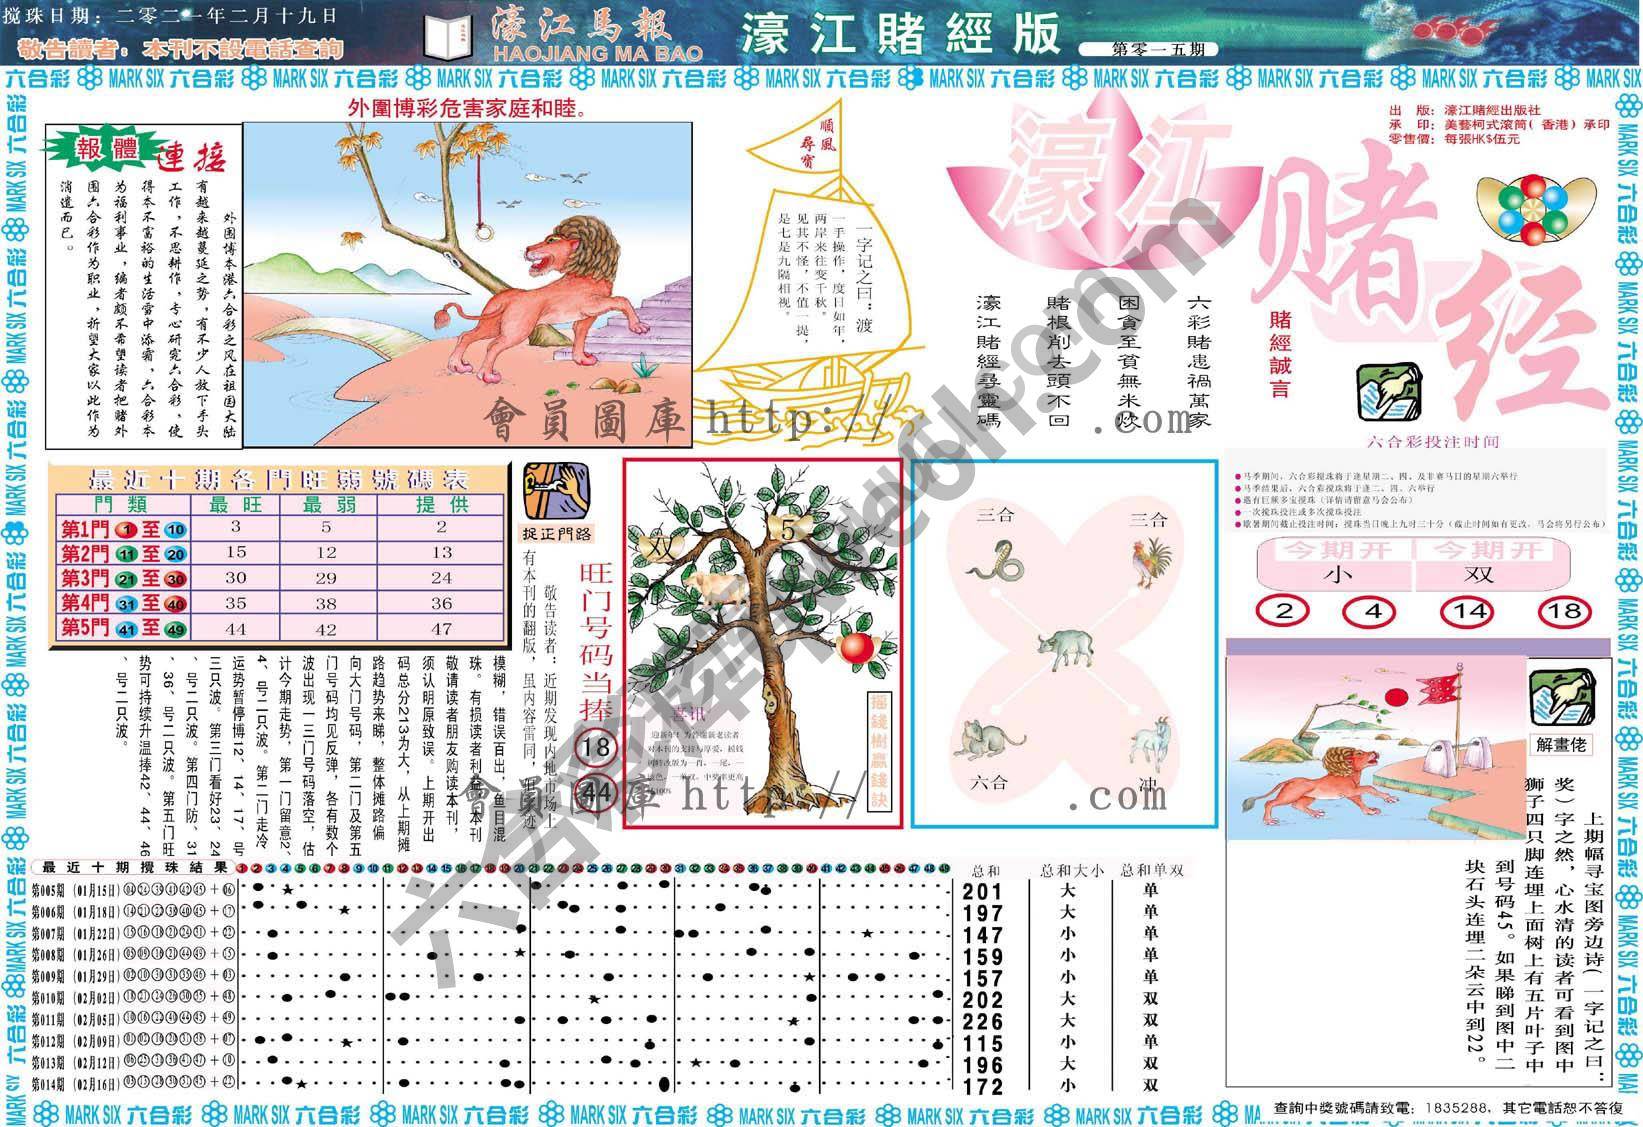
Task: Click the 提供 column header
Action: pyautogui.click(x=441, y=504)
